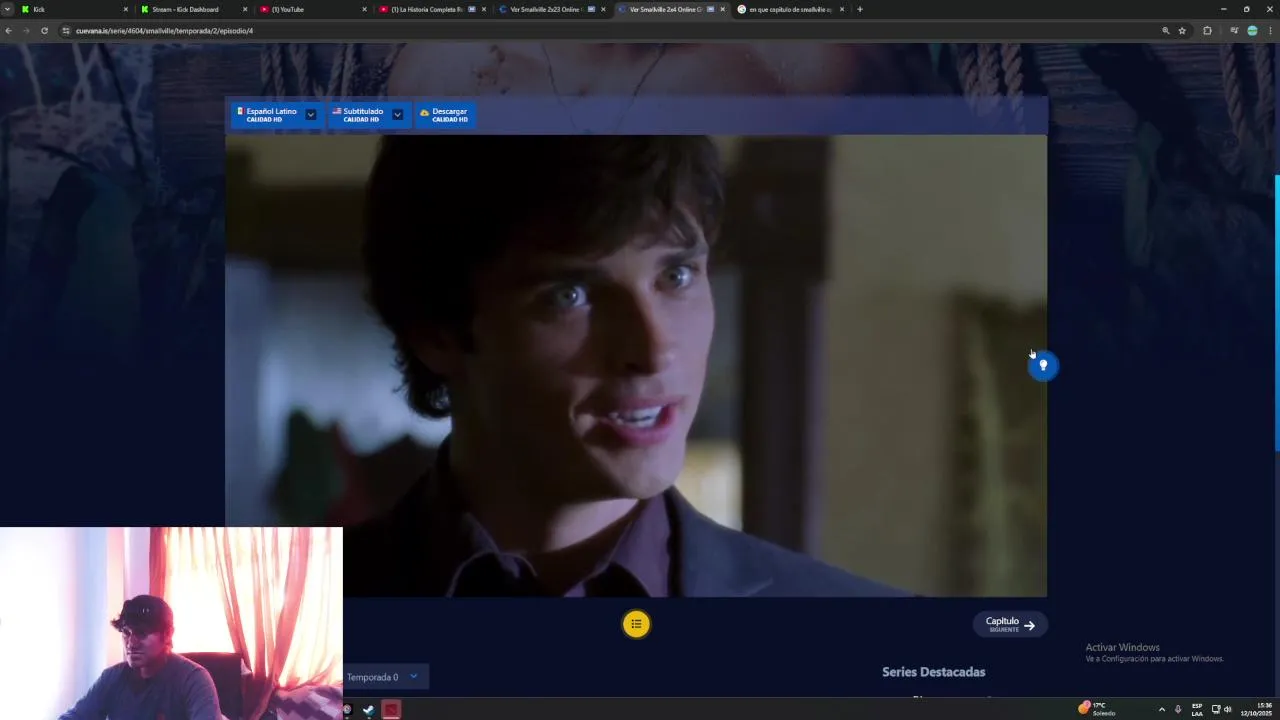This screenshot has height=720, width=1280.
Task: Click the microphone tray icon
Action: pyautogui.click(x=1178, y=709)
